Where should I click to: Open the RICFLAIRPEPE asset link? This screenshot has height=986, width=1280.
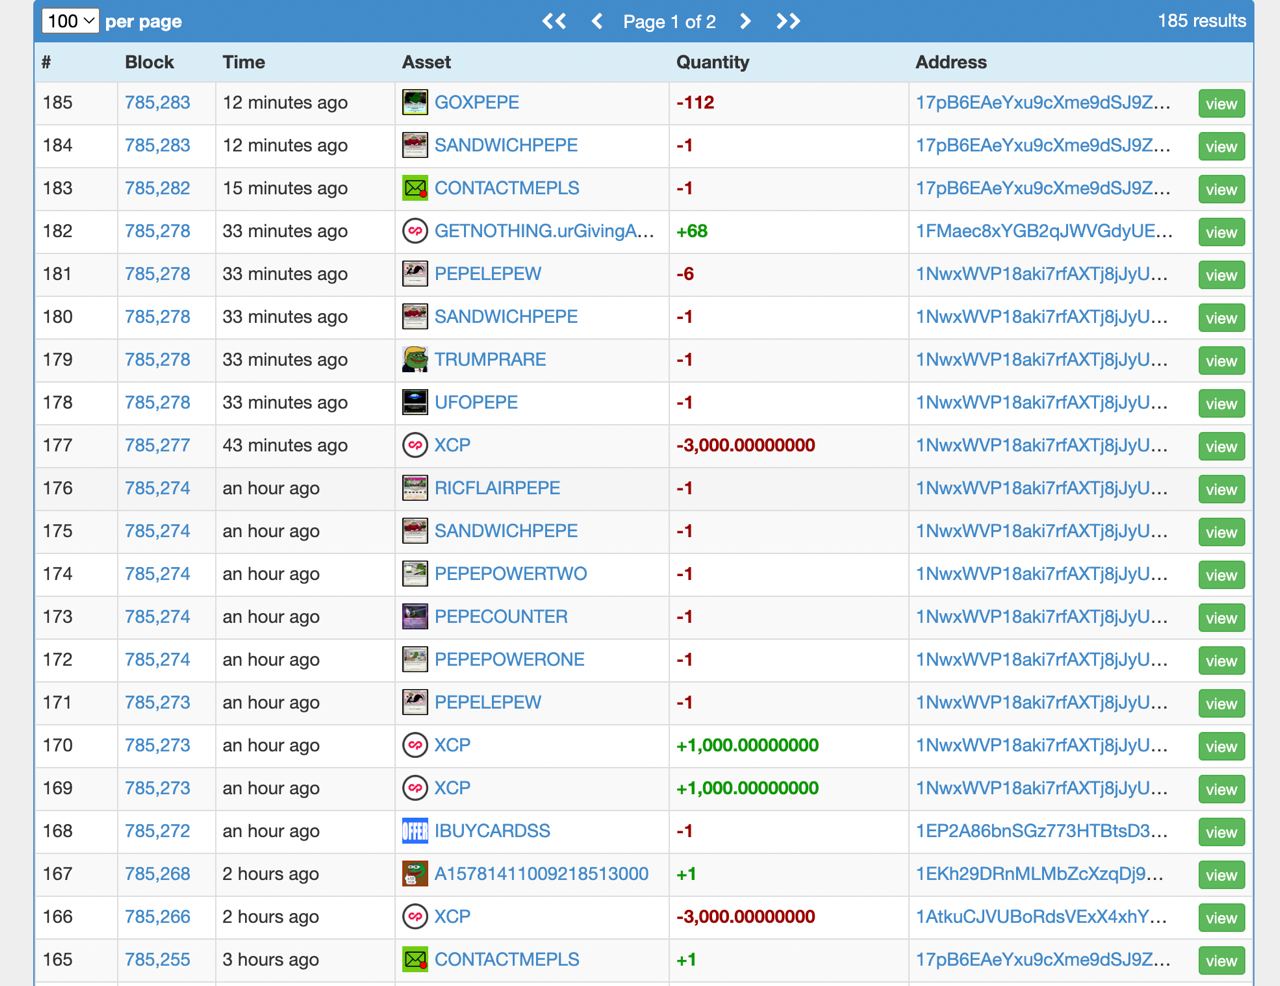tap(497, 488)
